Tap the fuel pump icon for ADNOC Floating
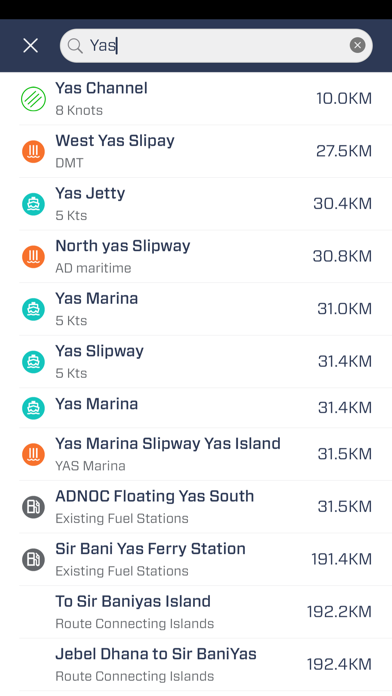Screen dimensions: 392x696 (33, 507)
